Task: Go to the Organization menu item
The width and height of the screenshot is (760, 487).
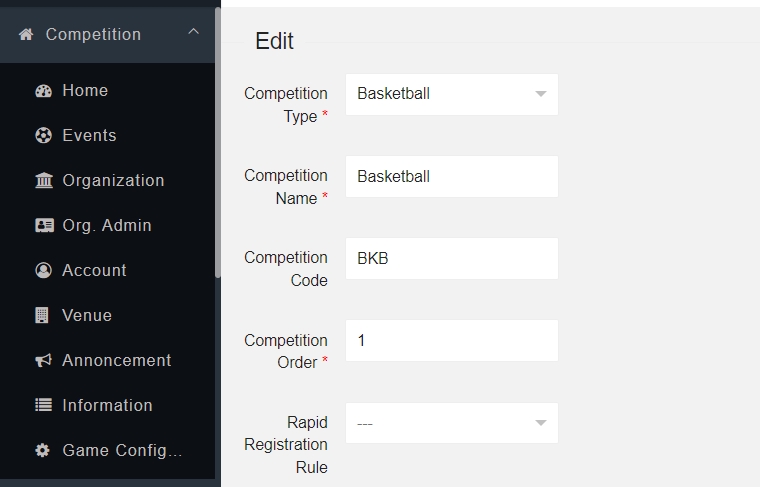Action: tap(113, 181)
